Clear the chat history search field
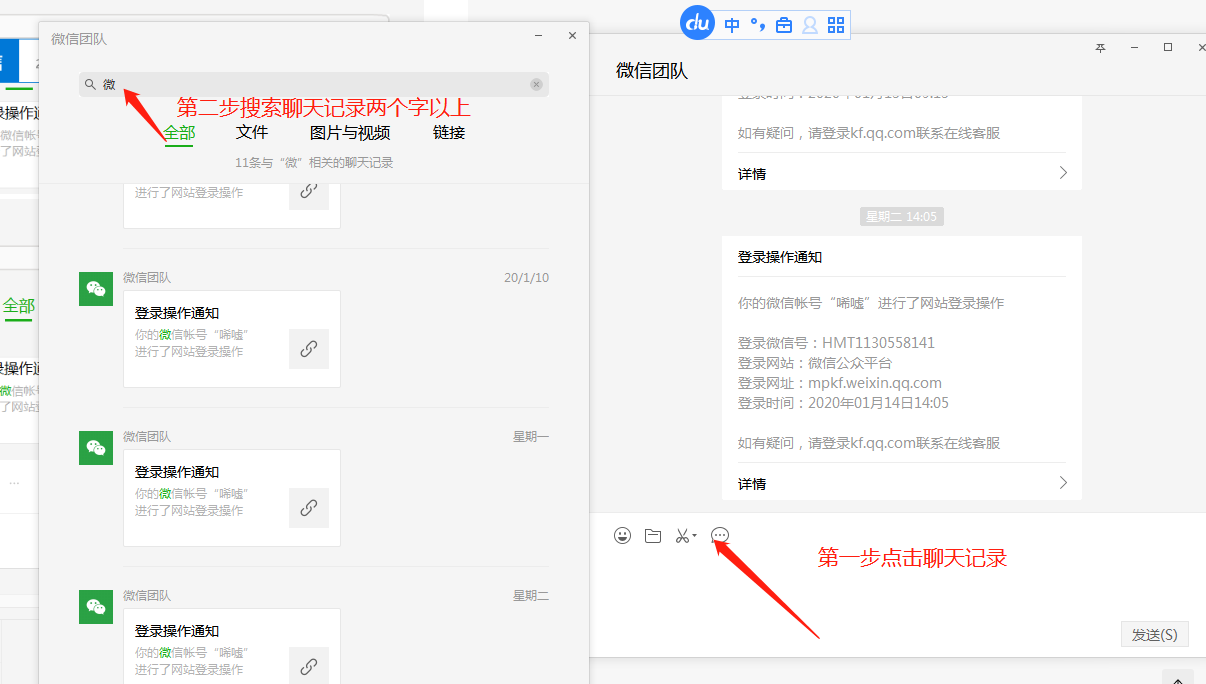Viewport: 1206px width, 684px height. pyautogui.click(x=536, y=85)
